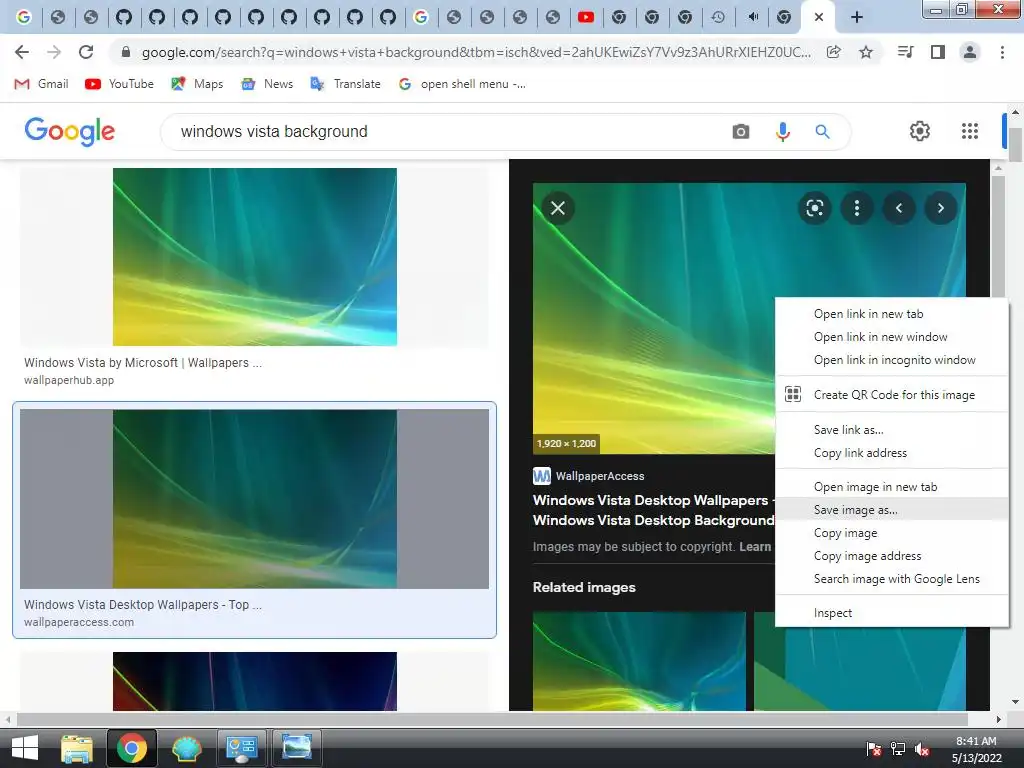1024x768 pixels.
Task: Open the shell app on taskbar
Action: 187,748
